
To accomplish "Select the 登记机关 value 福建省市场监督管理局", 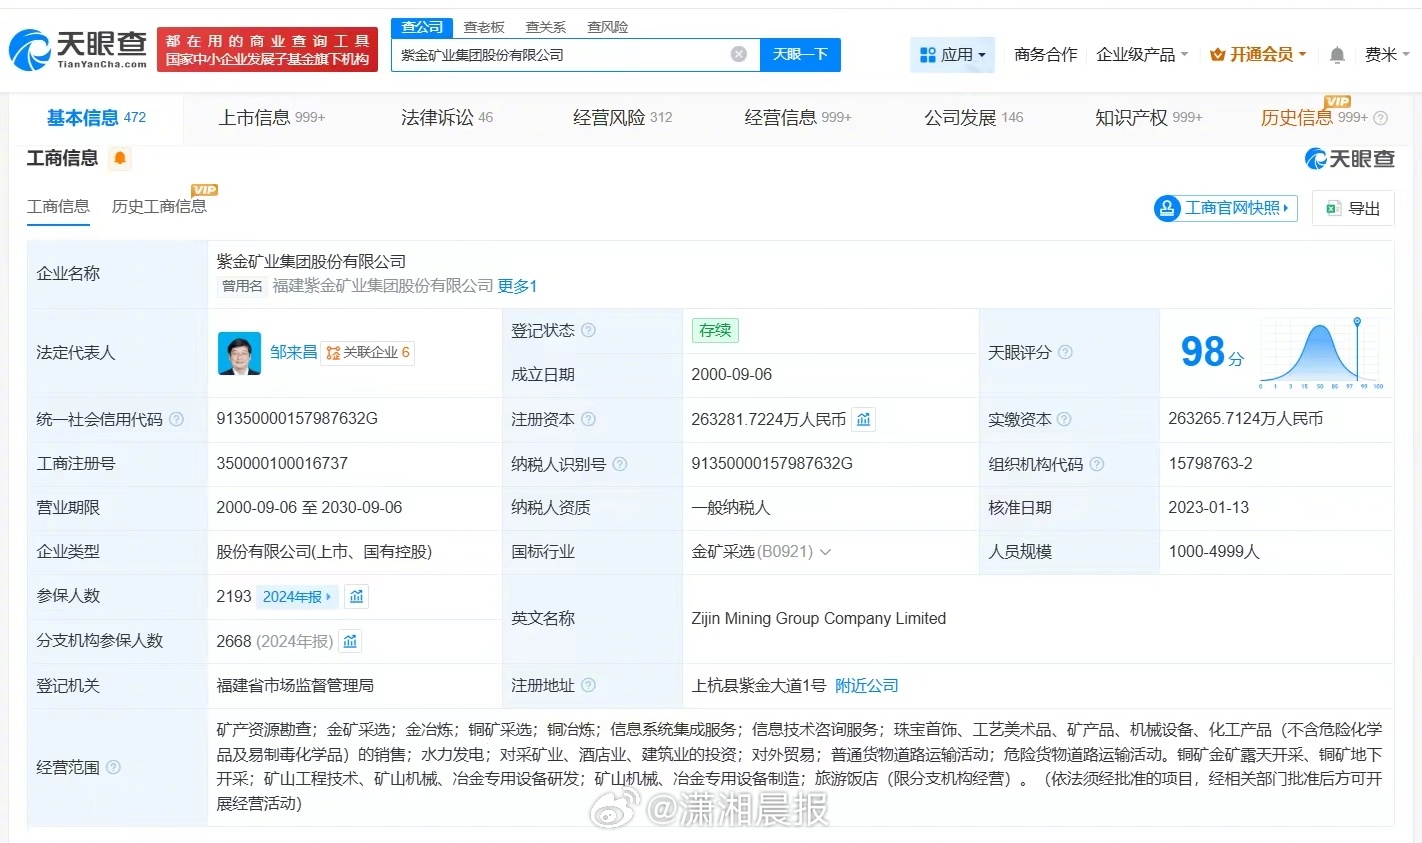I will [295, 685].
